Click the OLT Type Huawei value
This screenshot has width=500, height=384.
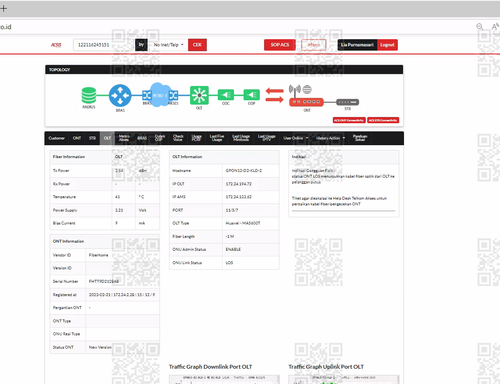pos(243,223)
